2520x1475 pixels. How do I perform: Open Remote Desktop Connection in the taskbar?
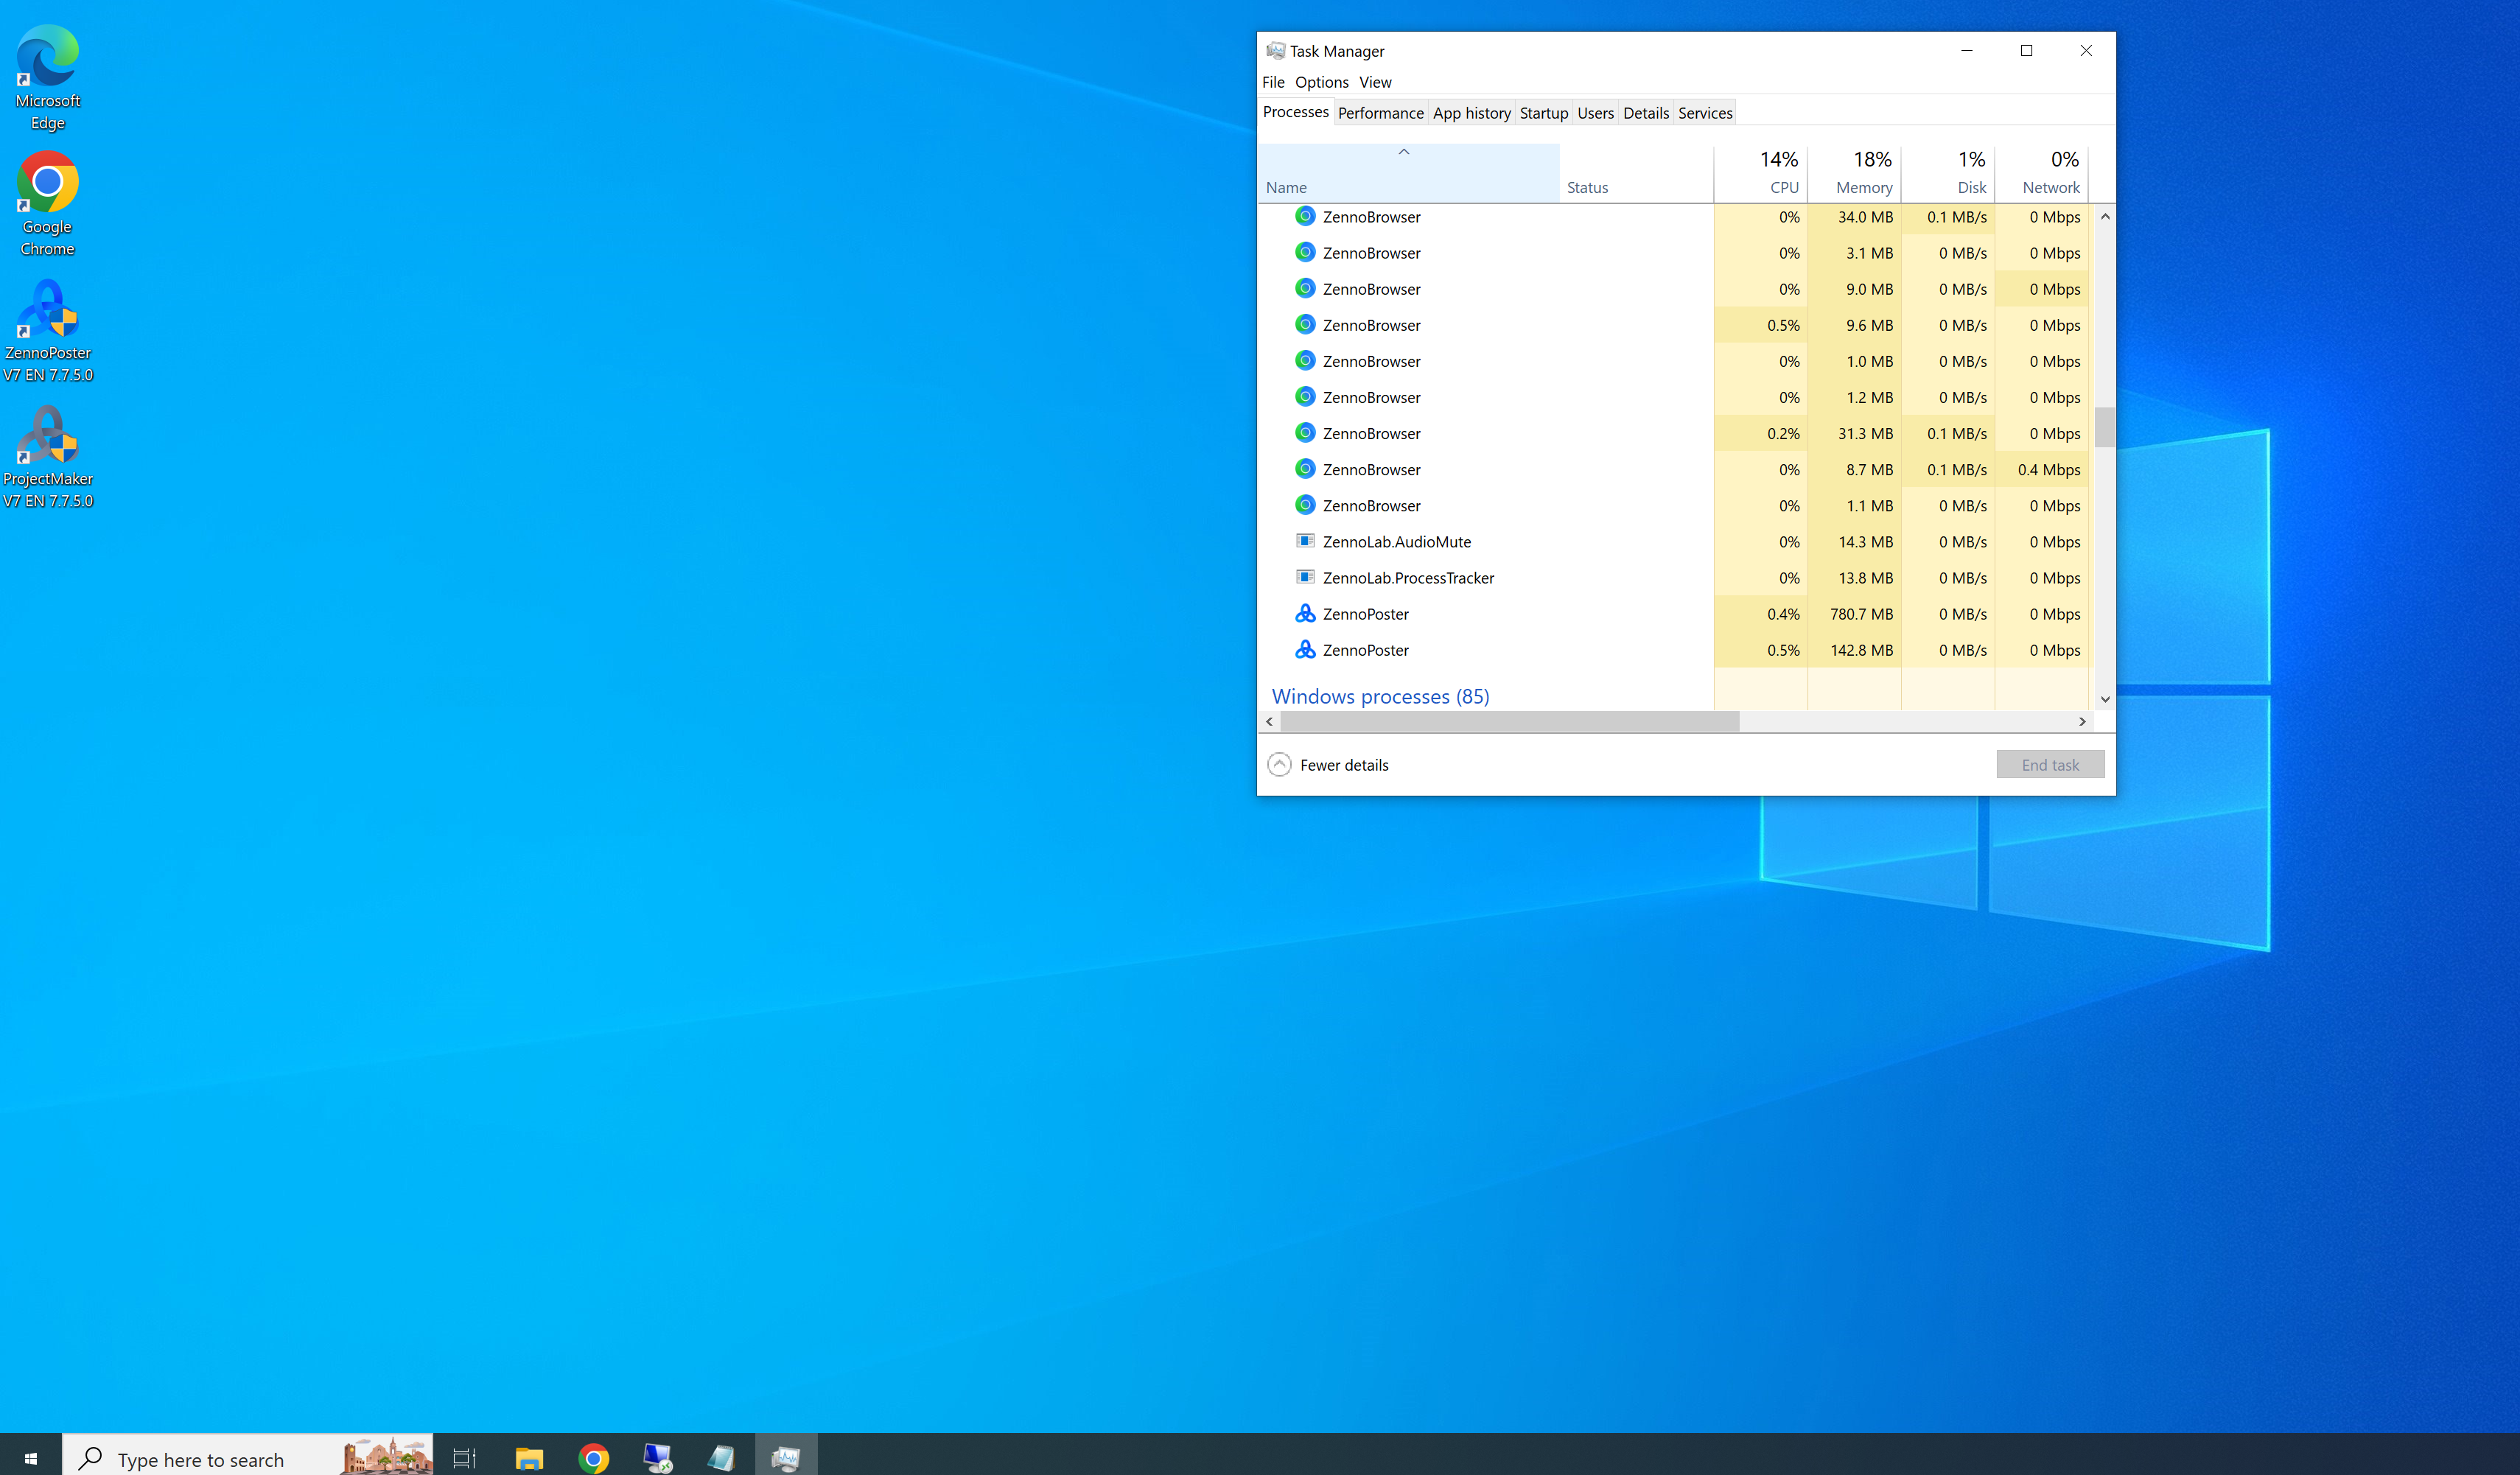pos(657,1459)
